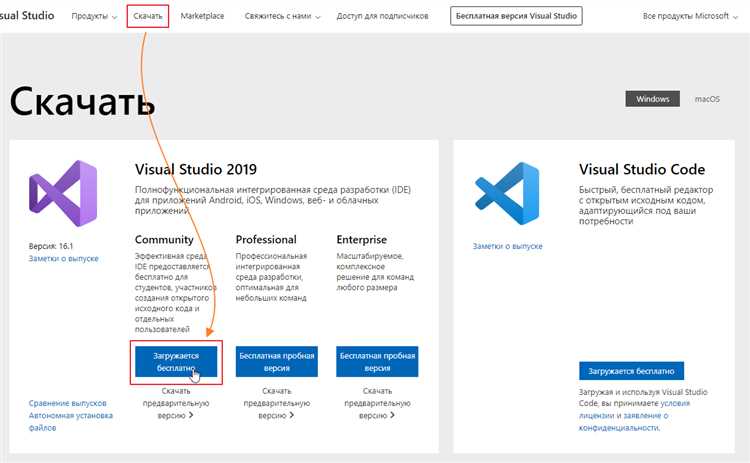This screenshot has width=750, height=463.
Task: Click Загружается бесплатно for Visual Studio Code
Action: pyautogui.click(x=631, y=371)
